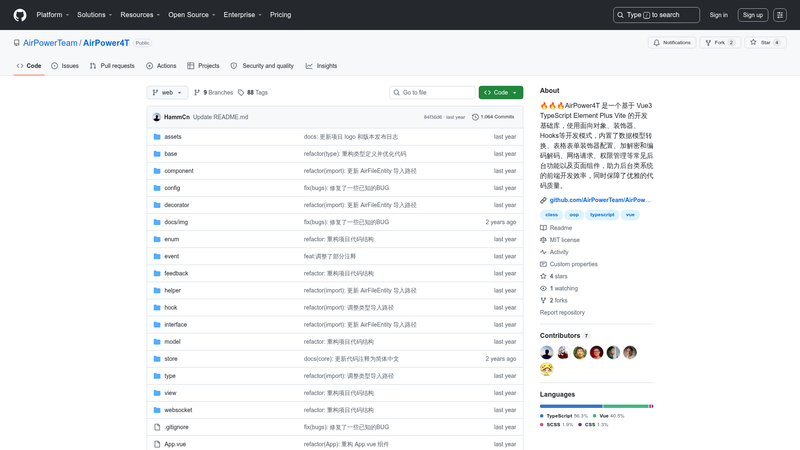800x450 pixels.
Task: Click the typescript topic tag
Action: 602,215
